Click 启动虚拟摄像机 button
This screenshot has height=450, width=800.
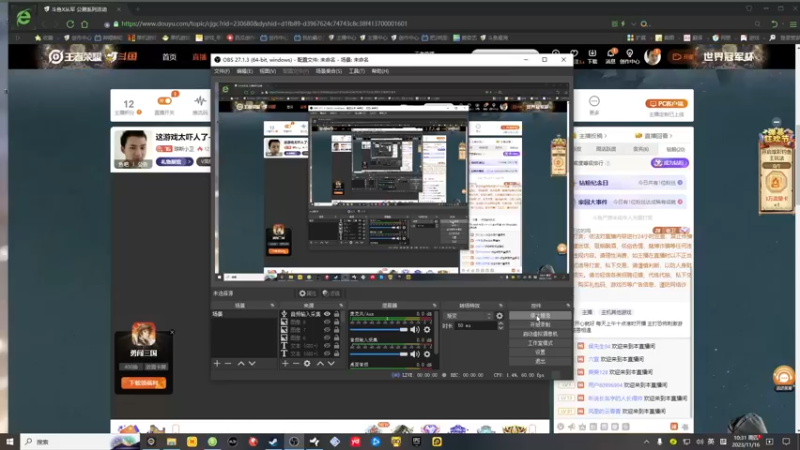point(540,334)
